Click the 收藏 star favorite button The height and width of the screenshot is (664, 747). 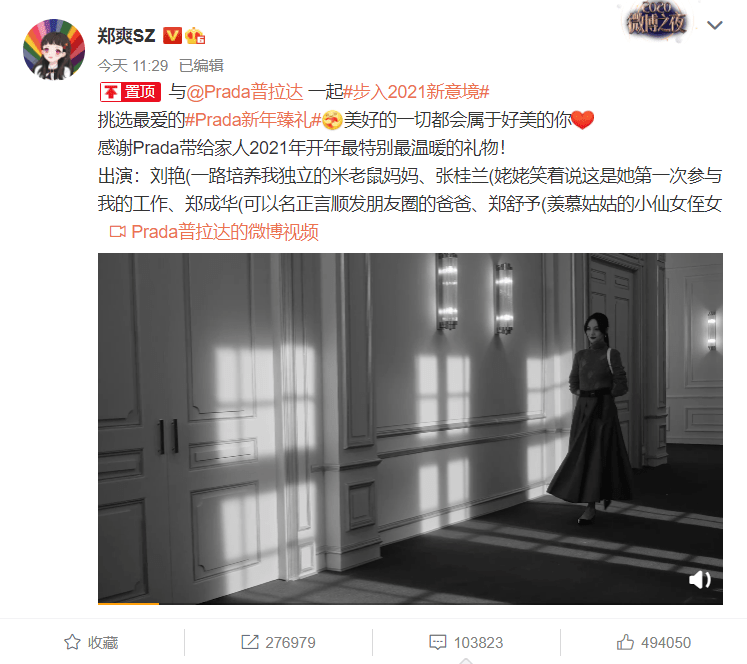point(91,643)
